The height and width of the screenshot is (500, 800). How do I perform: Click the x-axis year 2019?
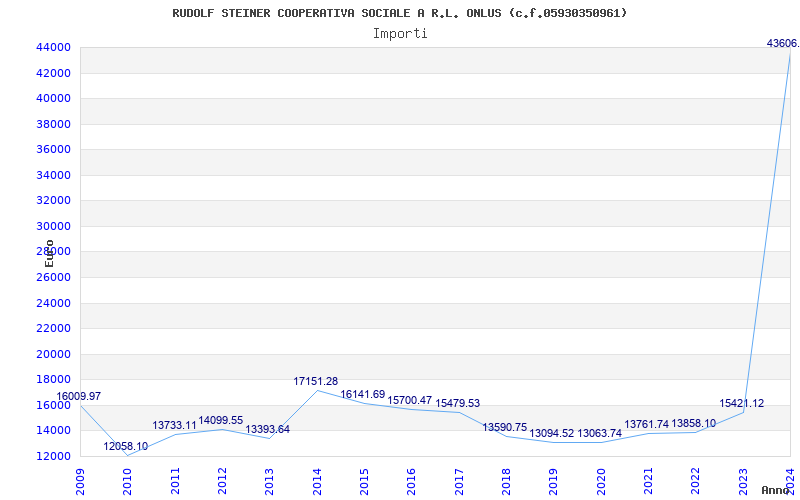[554, 482]
